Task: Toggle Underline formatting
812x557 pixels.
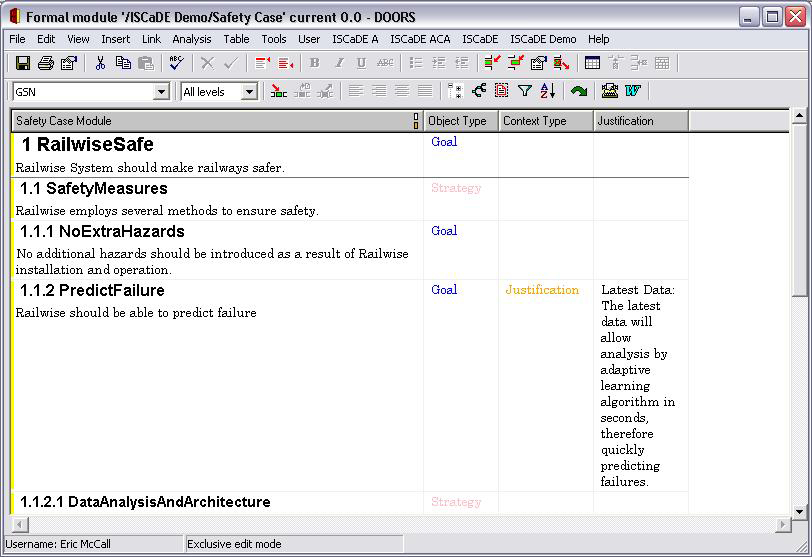Action: pos(361,63)
